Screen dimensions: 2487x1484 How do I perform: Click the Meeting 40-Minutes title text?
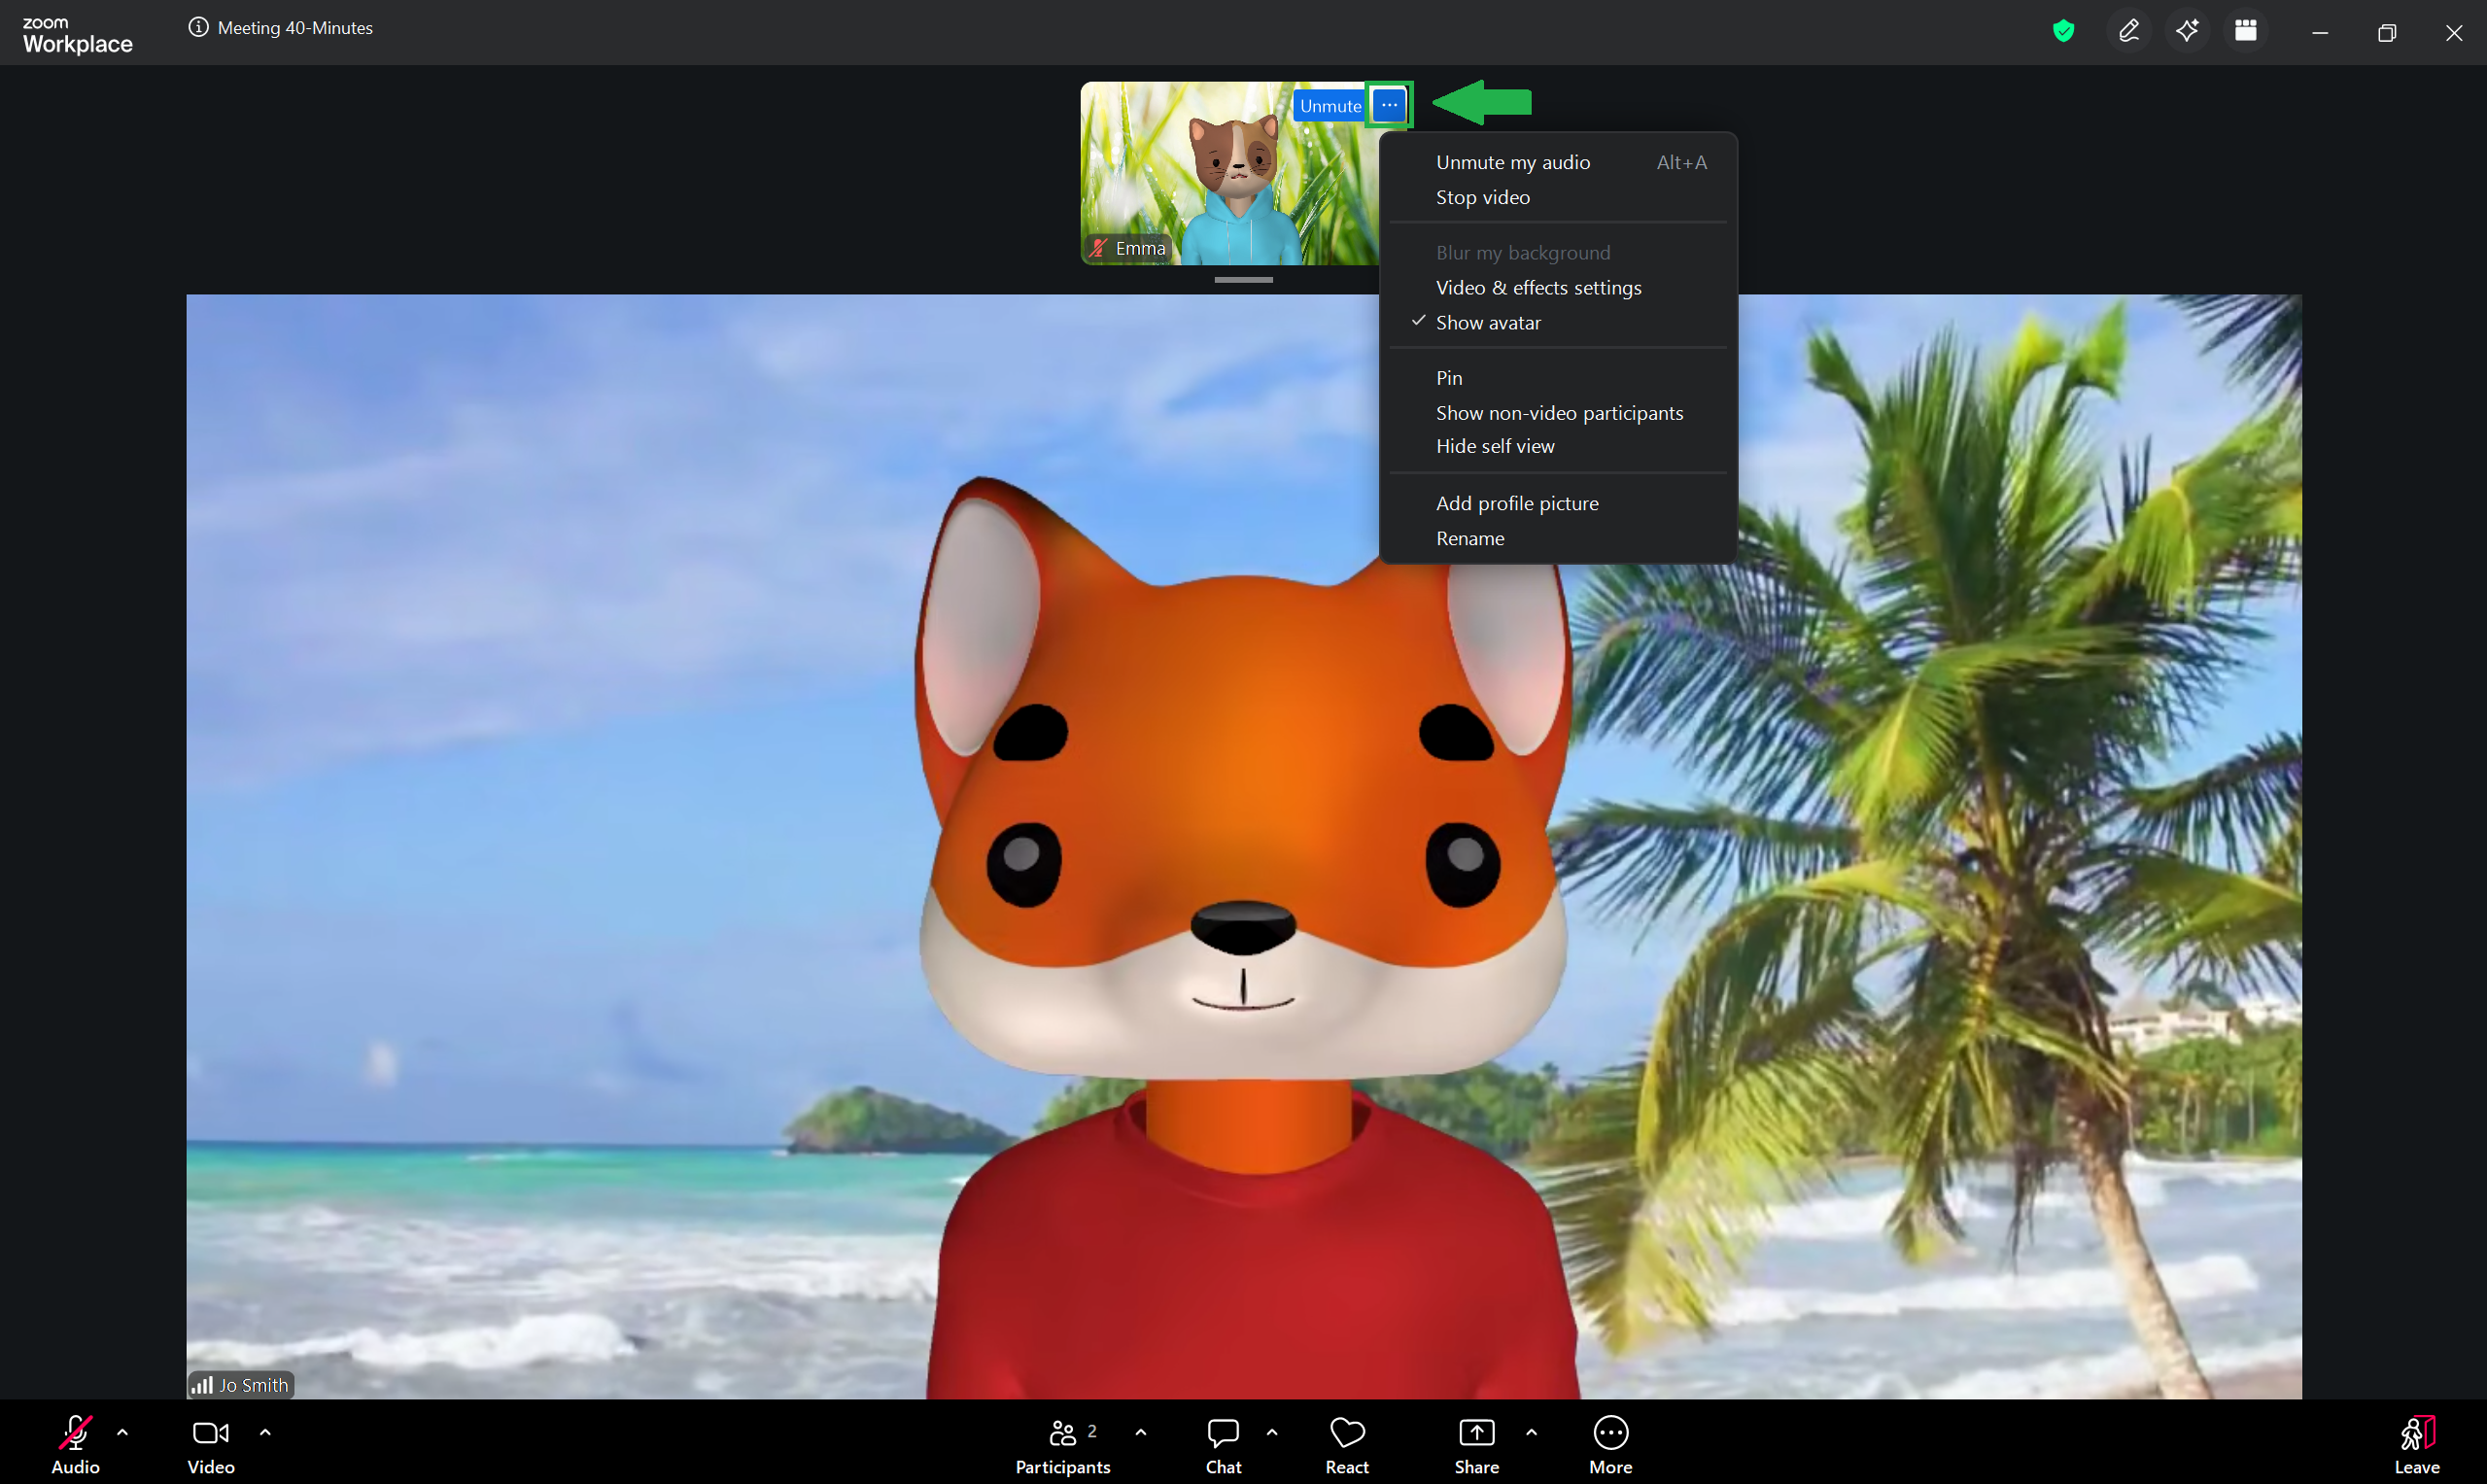pyautogui.click(x=295, y=28)
